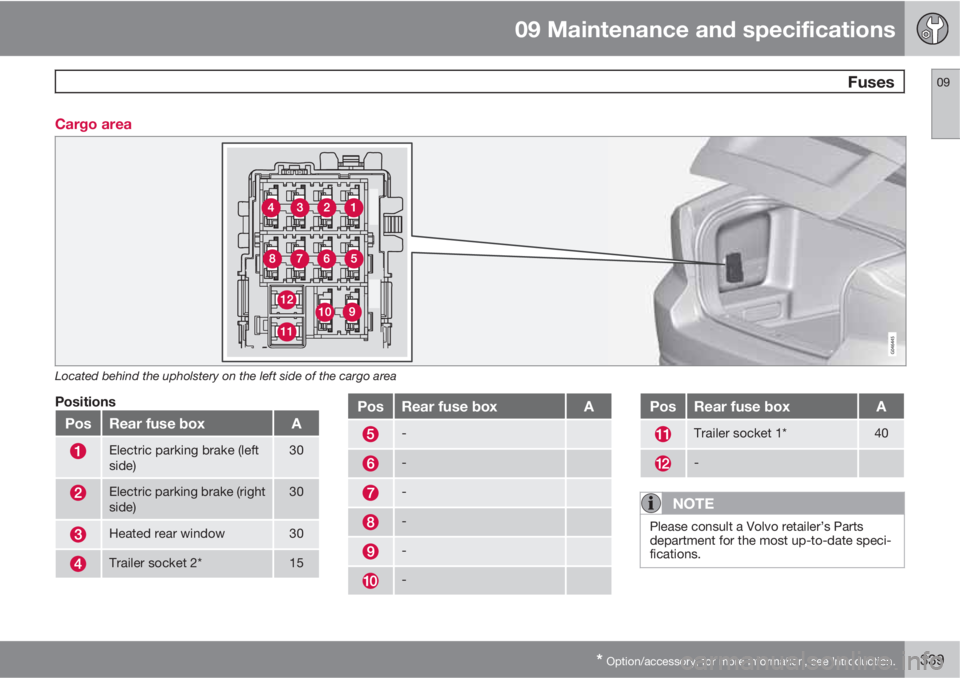Click position 9 badge in table
The height and width of the screenshot is (678, 960).
[x=370, y=551]
